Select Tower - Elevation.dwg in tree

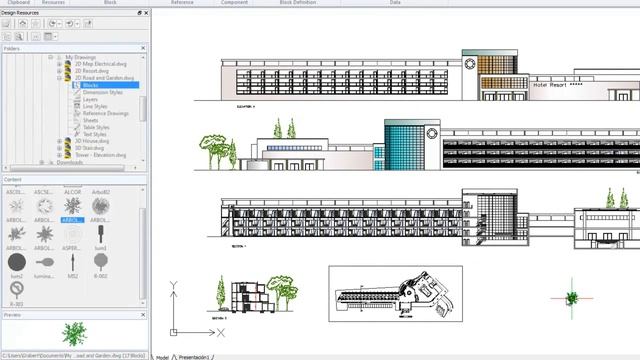(100, 155)
